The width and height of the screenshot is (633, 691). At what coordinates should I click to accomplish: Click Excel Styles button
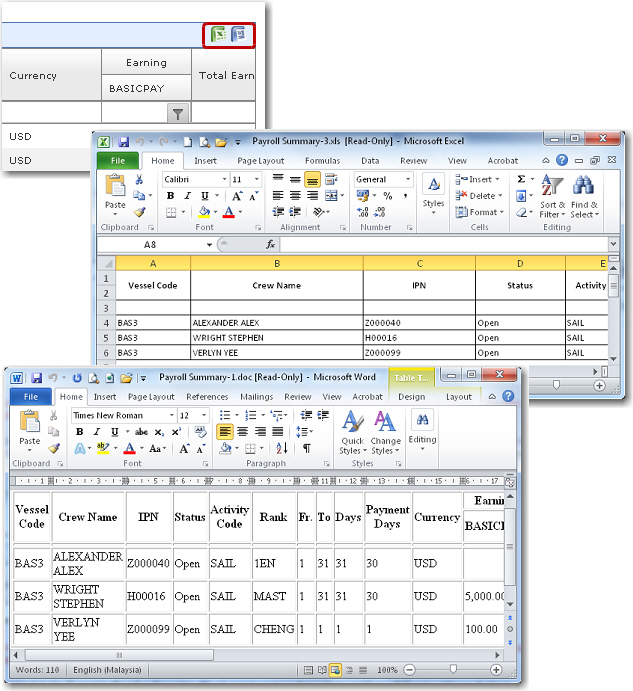tap(433, 194)
